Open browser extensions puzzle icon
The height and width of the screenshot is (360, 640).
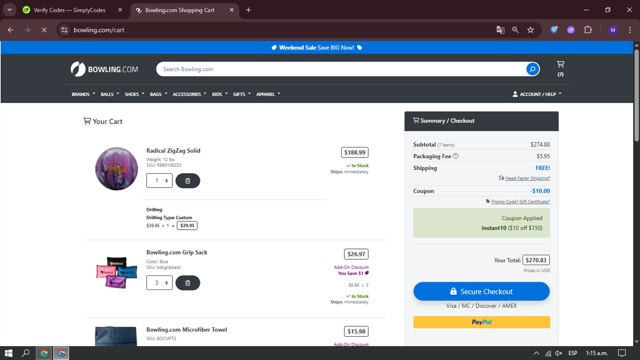[588, 30]
